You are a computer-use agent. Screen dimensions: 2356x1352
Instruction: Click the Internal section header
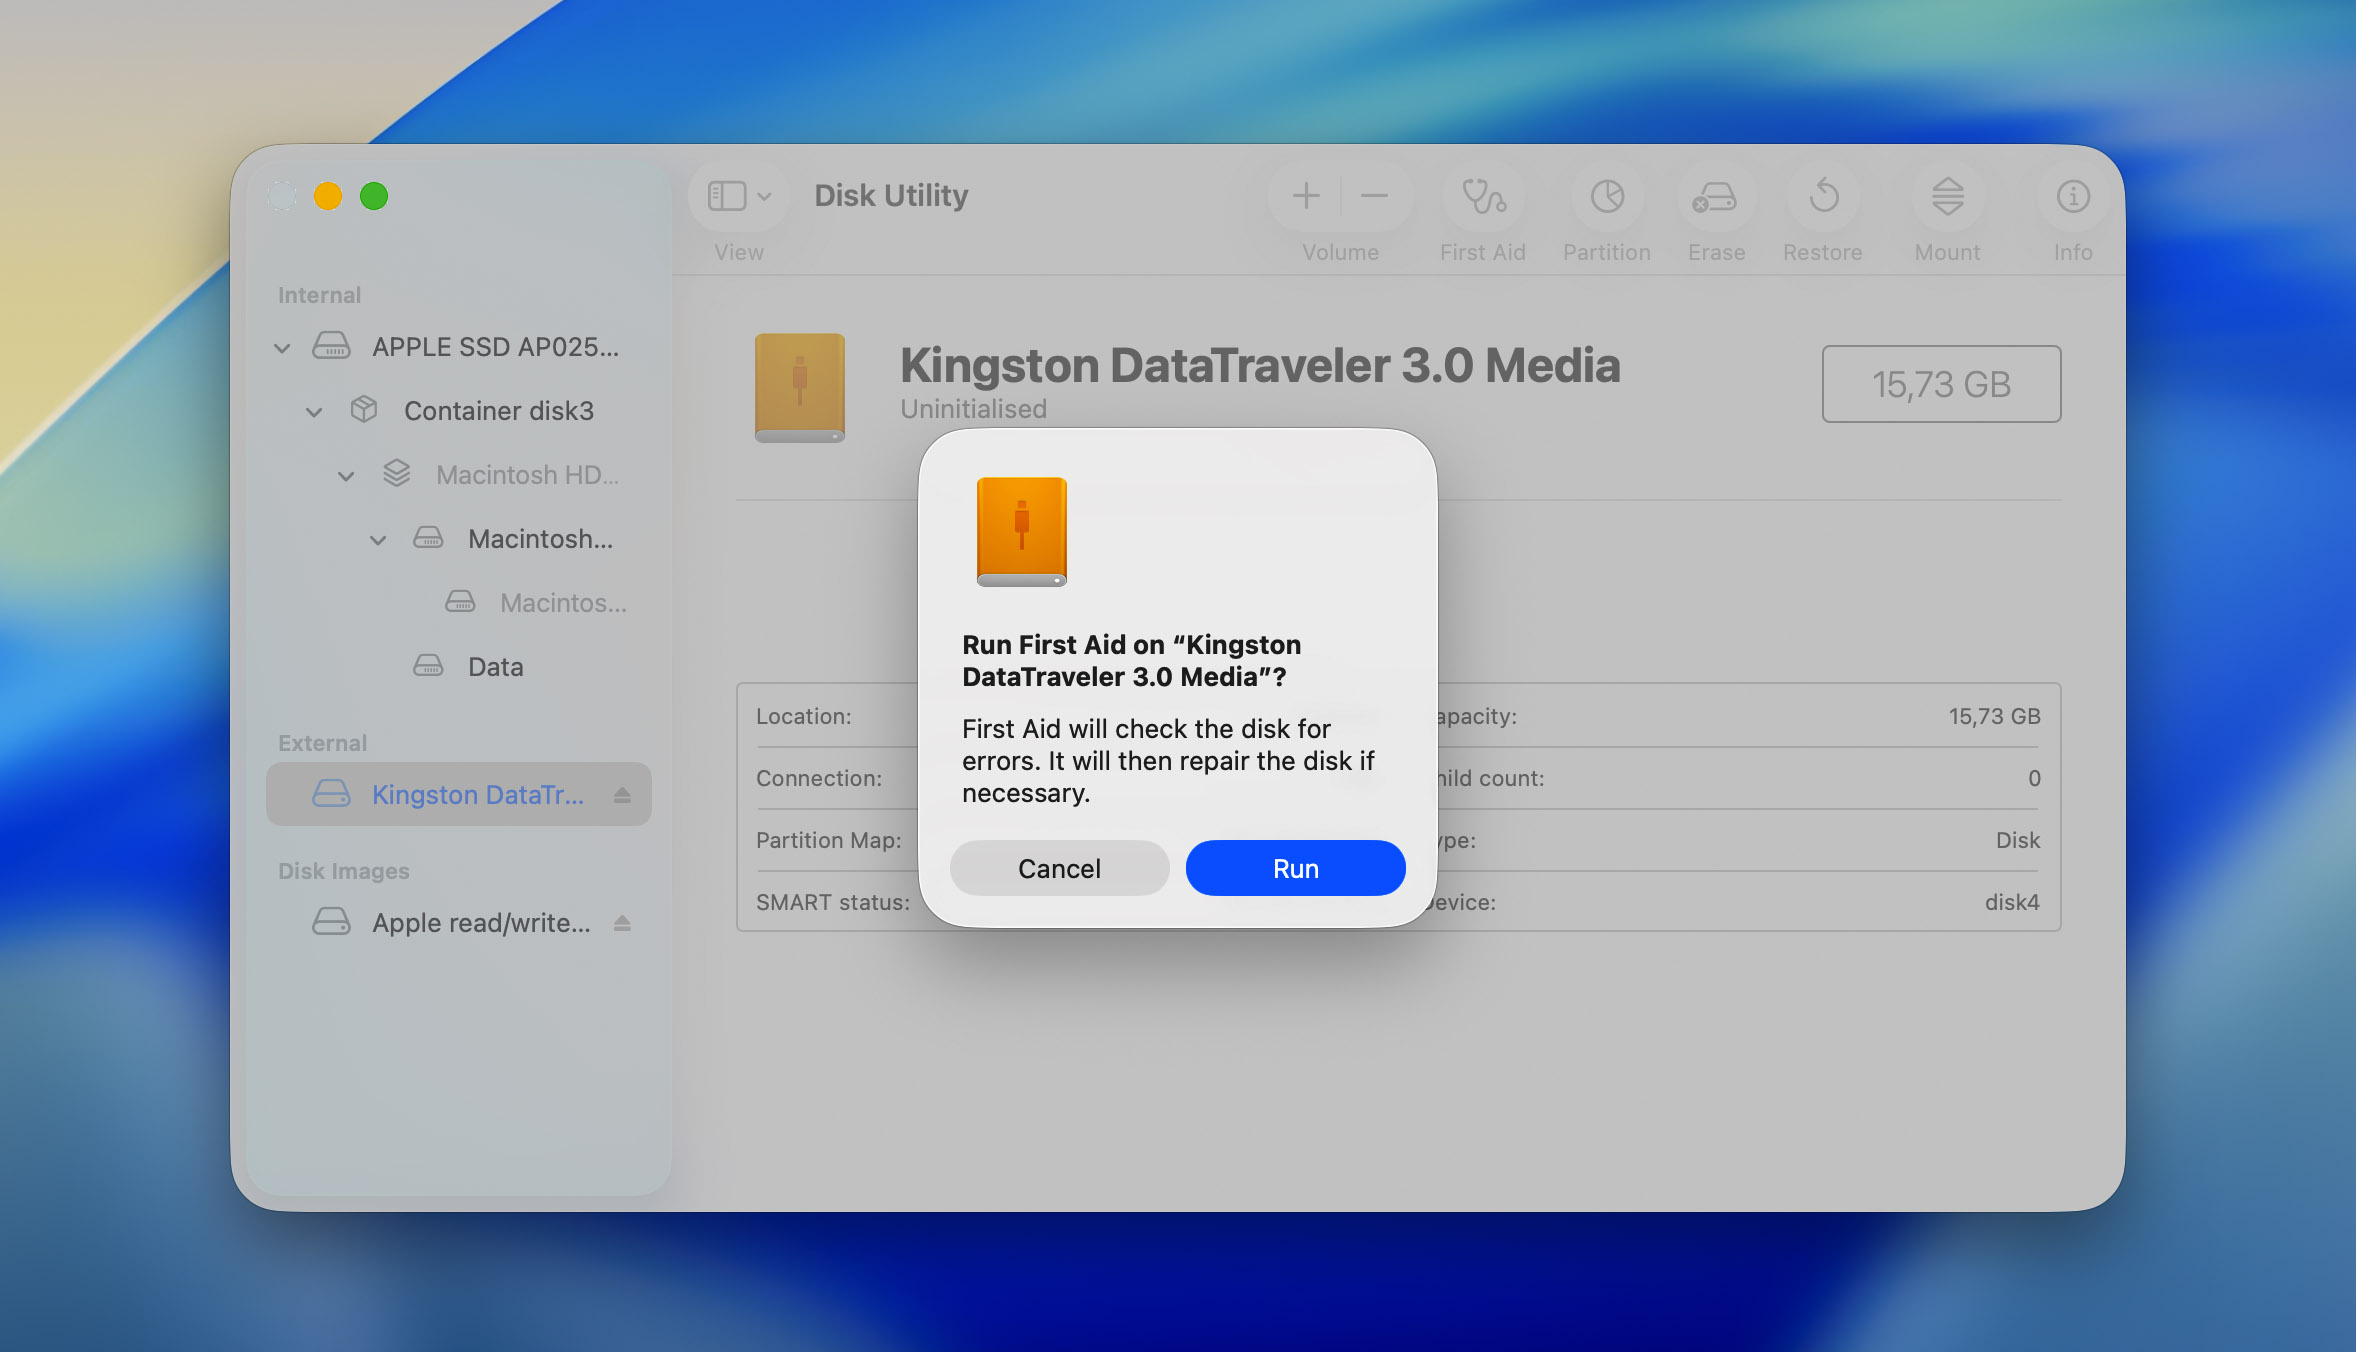pyautogui.click(x=319, y=295)
